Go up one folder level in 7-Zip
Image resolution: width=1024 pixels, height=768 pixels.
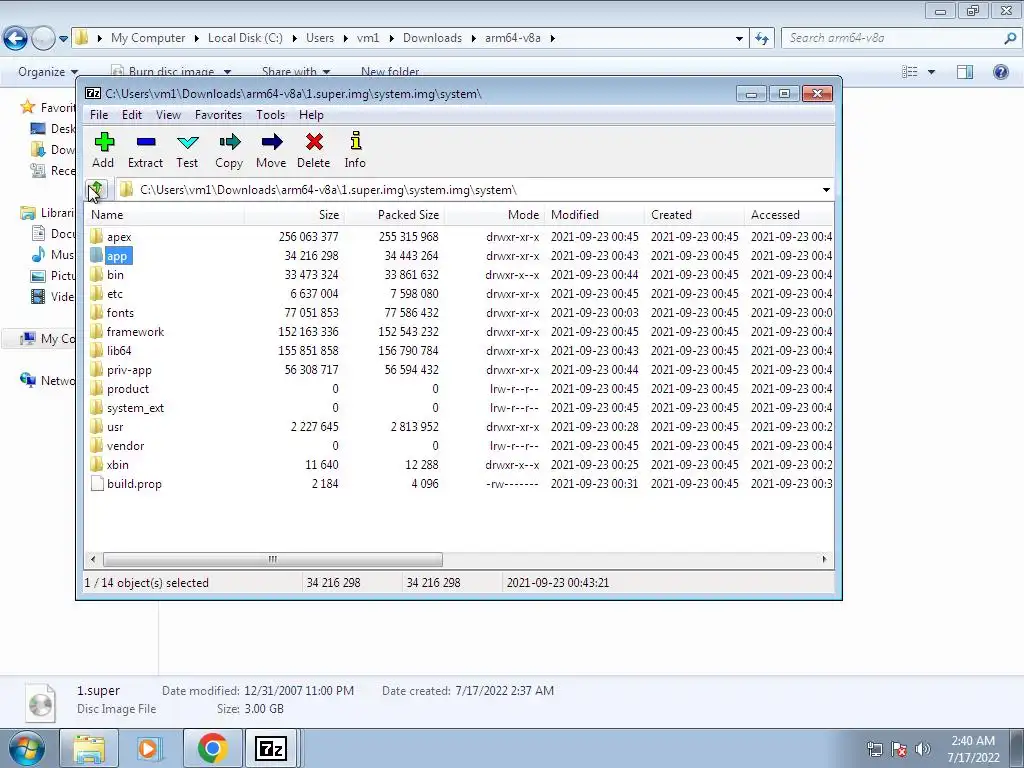tap(97, 190)
